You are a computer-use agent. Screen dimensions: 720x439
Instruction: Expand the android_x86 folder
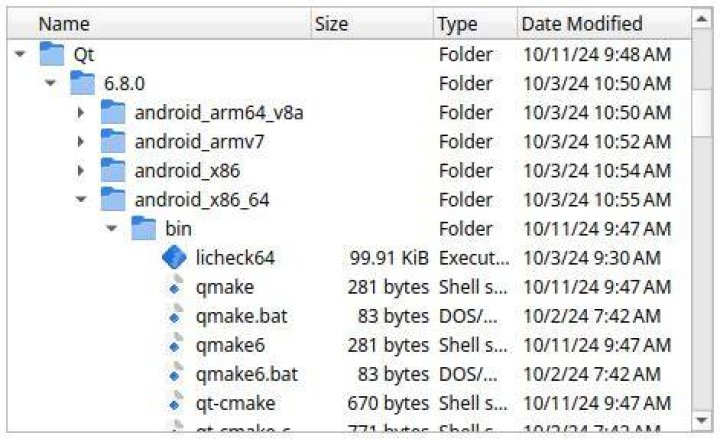(81, 171)
